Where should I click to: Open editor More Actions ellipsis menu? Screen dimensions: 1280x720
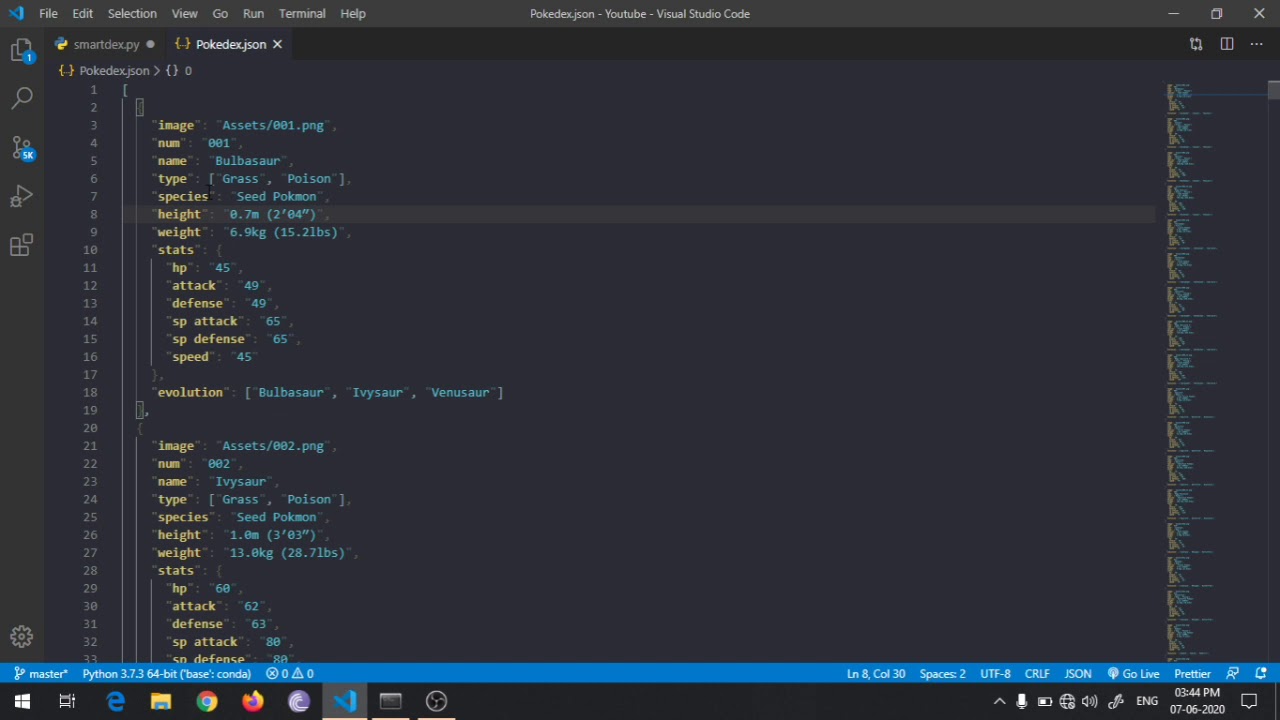pos(1257,44)
